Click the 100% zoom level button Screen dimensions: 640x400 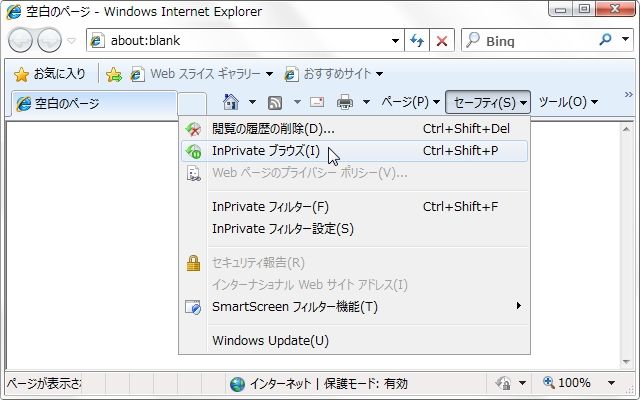pos(567,383)
